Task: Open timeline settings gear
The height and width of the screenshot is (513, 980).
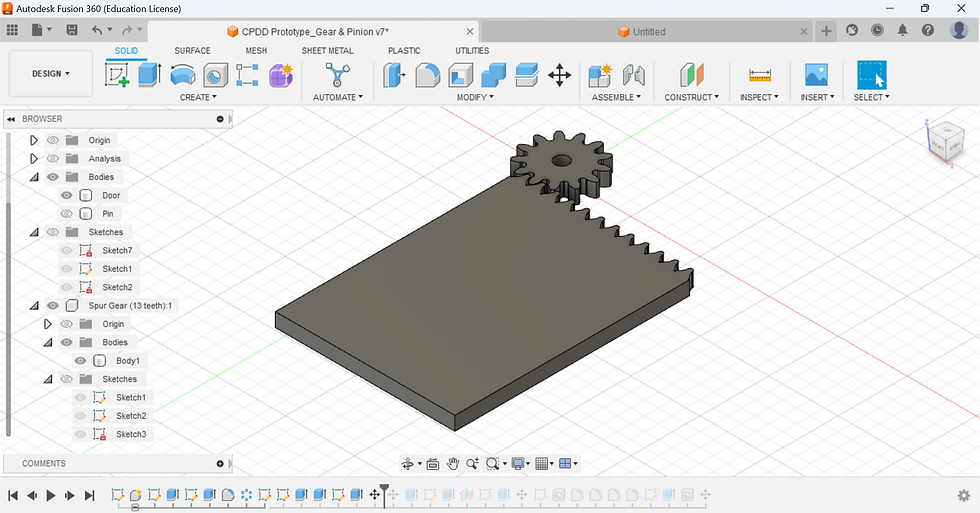Action: [964, 496]
